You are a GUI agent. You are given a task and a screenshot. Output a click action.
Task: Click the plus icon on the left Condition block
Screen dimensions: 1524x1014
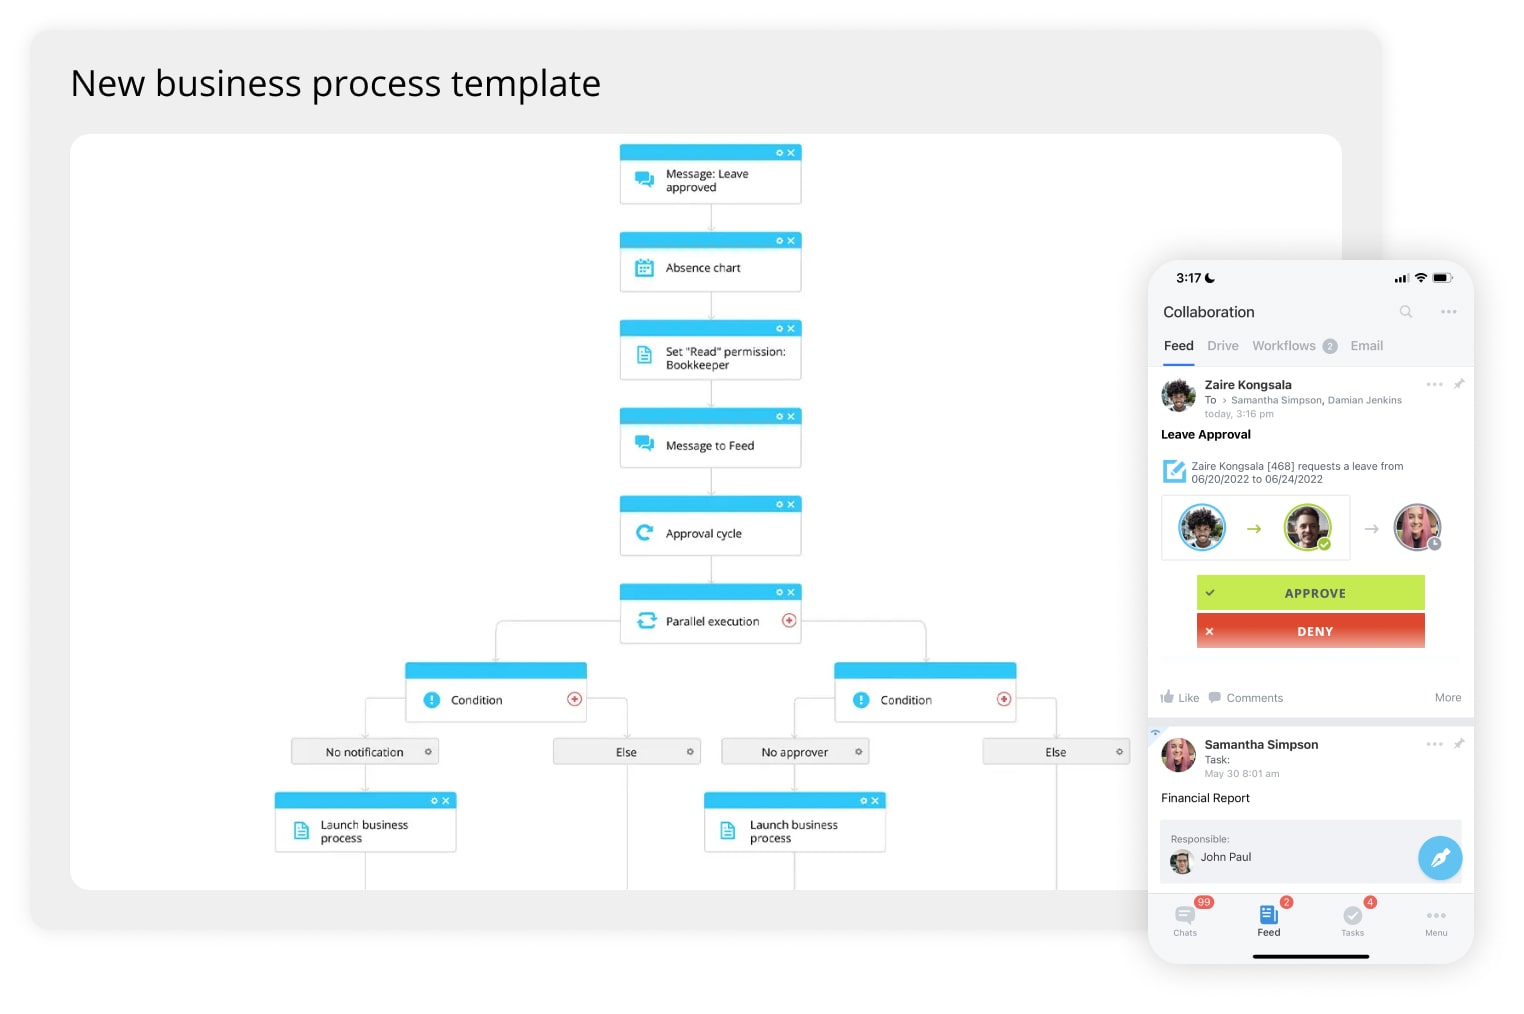(576, 699)
